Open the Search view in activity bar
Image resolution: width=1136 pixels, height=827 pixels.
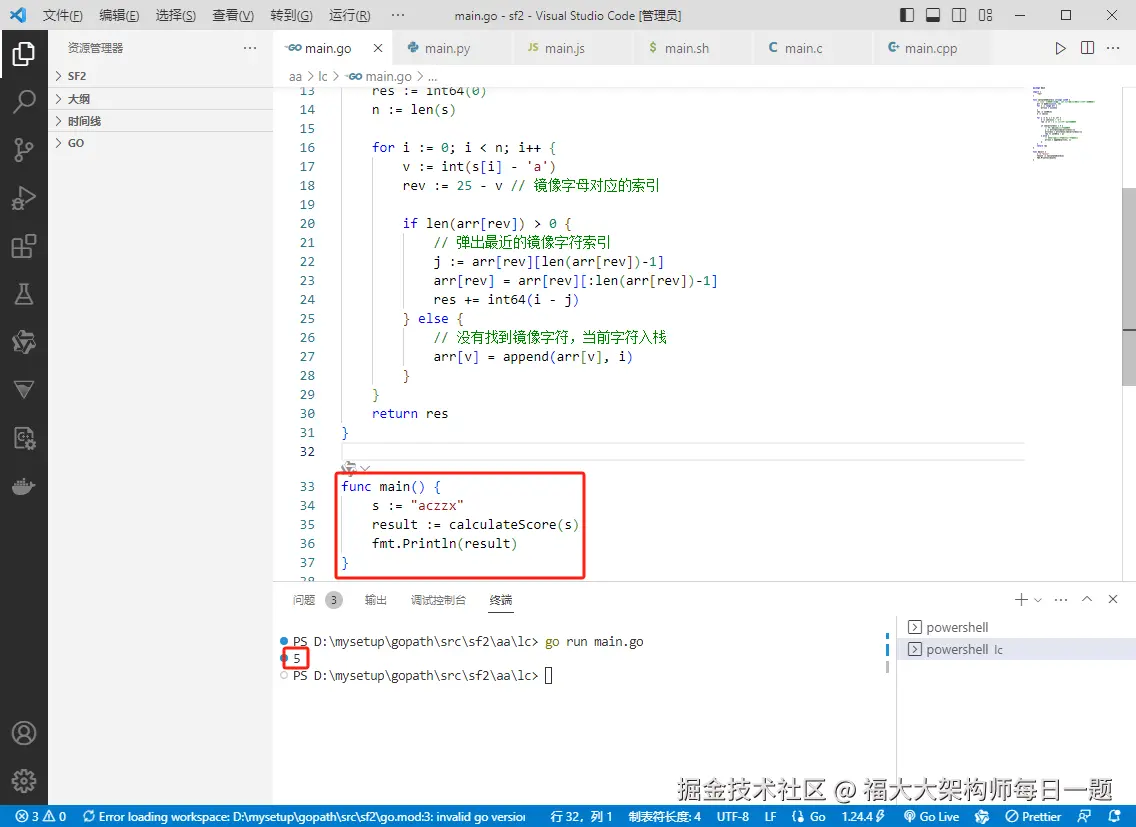pyautogui.click(x=23, y=101)
